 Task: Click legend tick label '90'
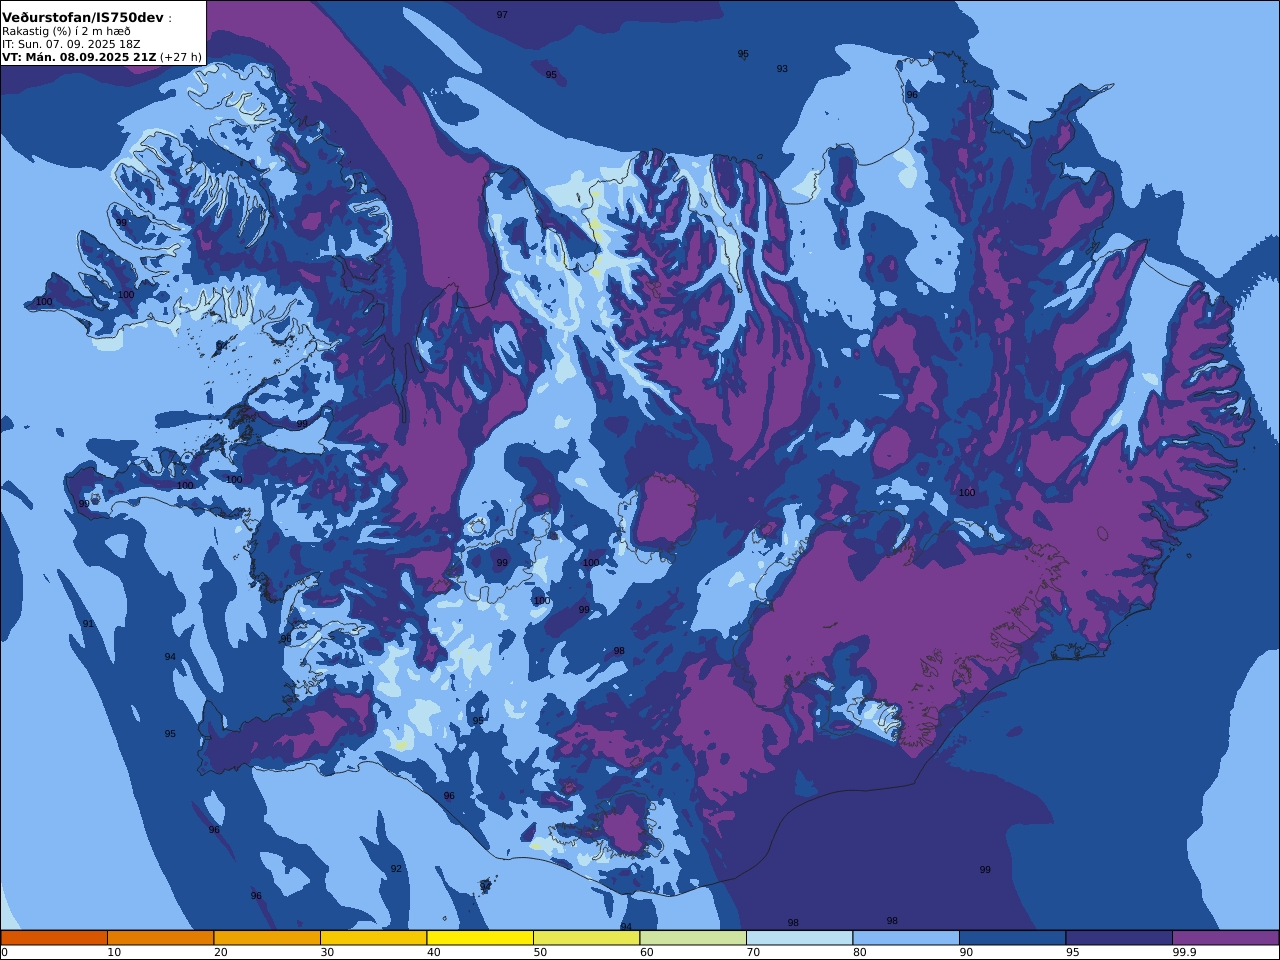point(966,952)
